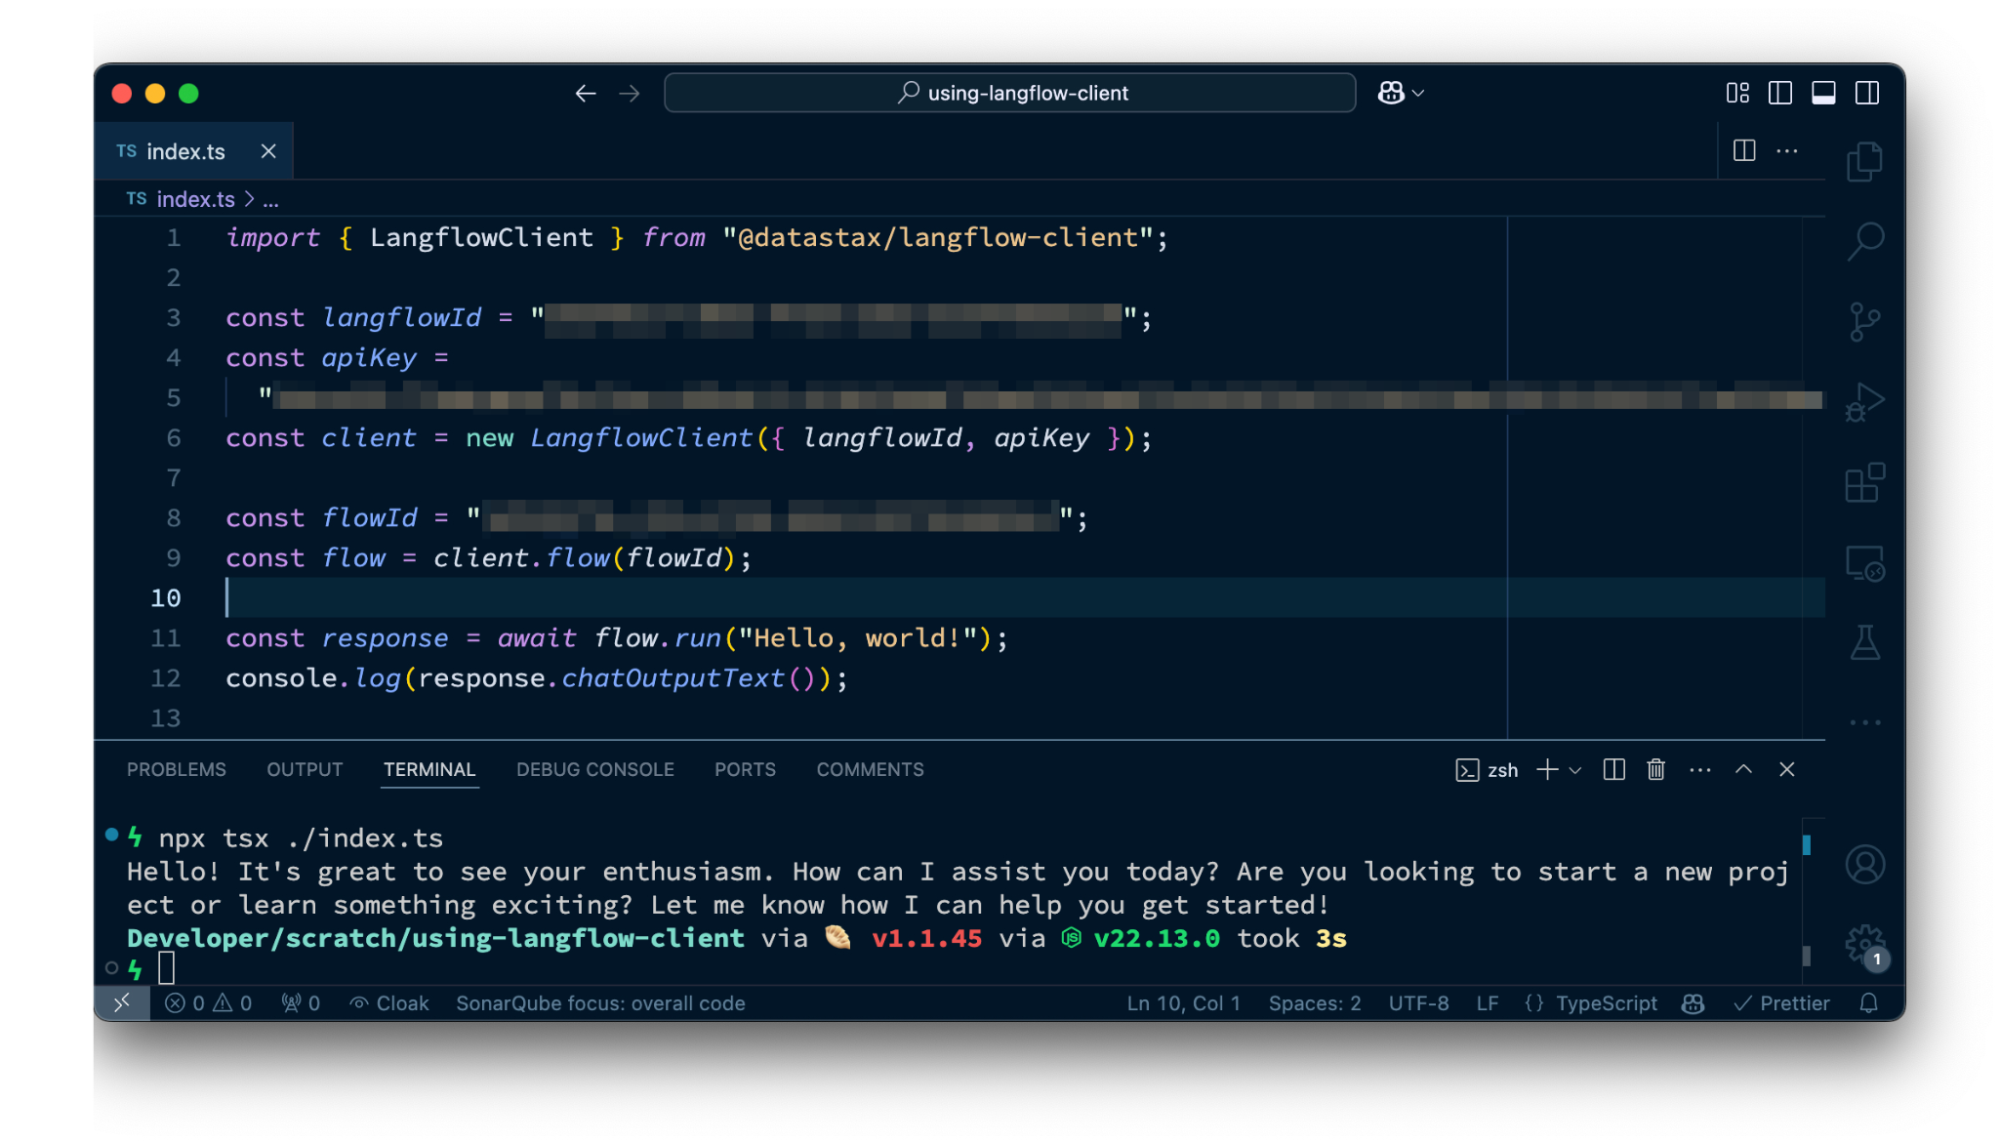This screenshot has width=1999, height=1145.
Task: Open errors and warnings count in status bar
Action: coord(208,1003)
